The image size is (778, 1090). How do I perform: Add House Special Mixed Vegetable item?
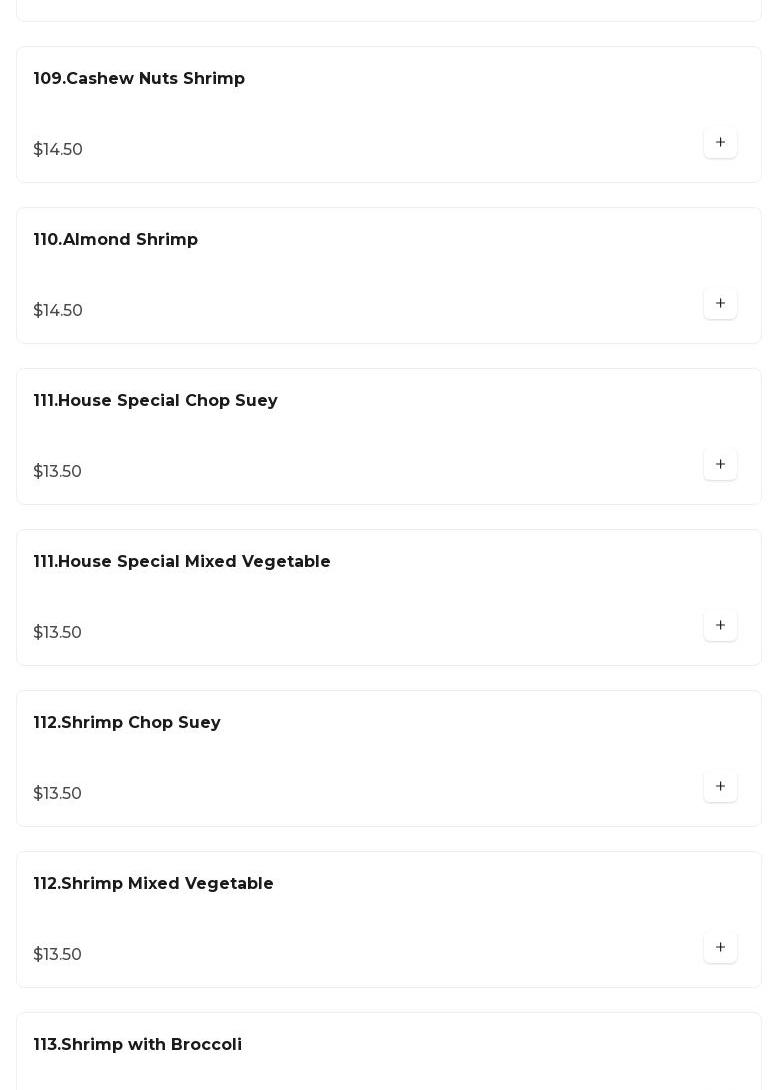coord(720,626)
